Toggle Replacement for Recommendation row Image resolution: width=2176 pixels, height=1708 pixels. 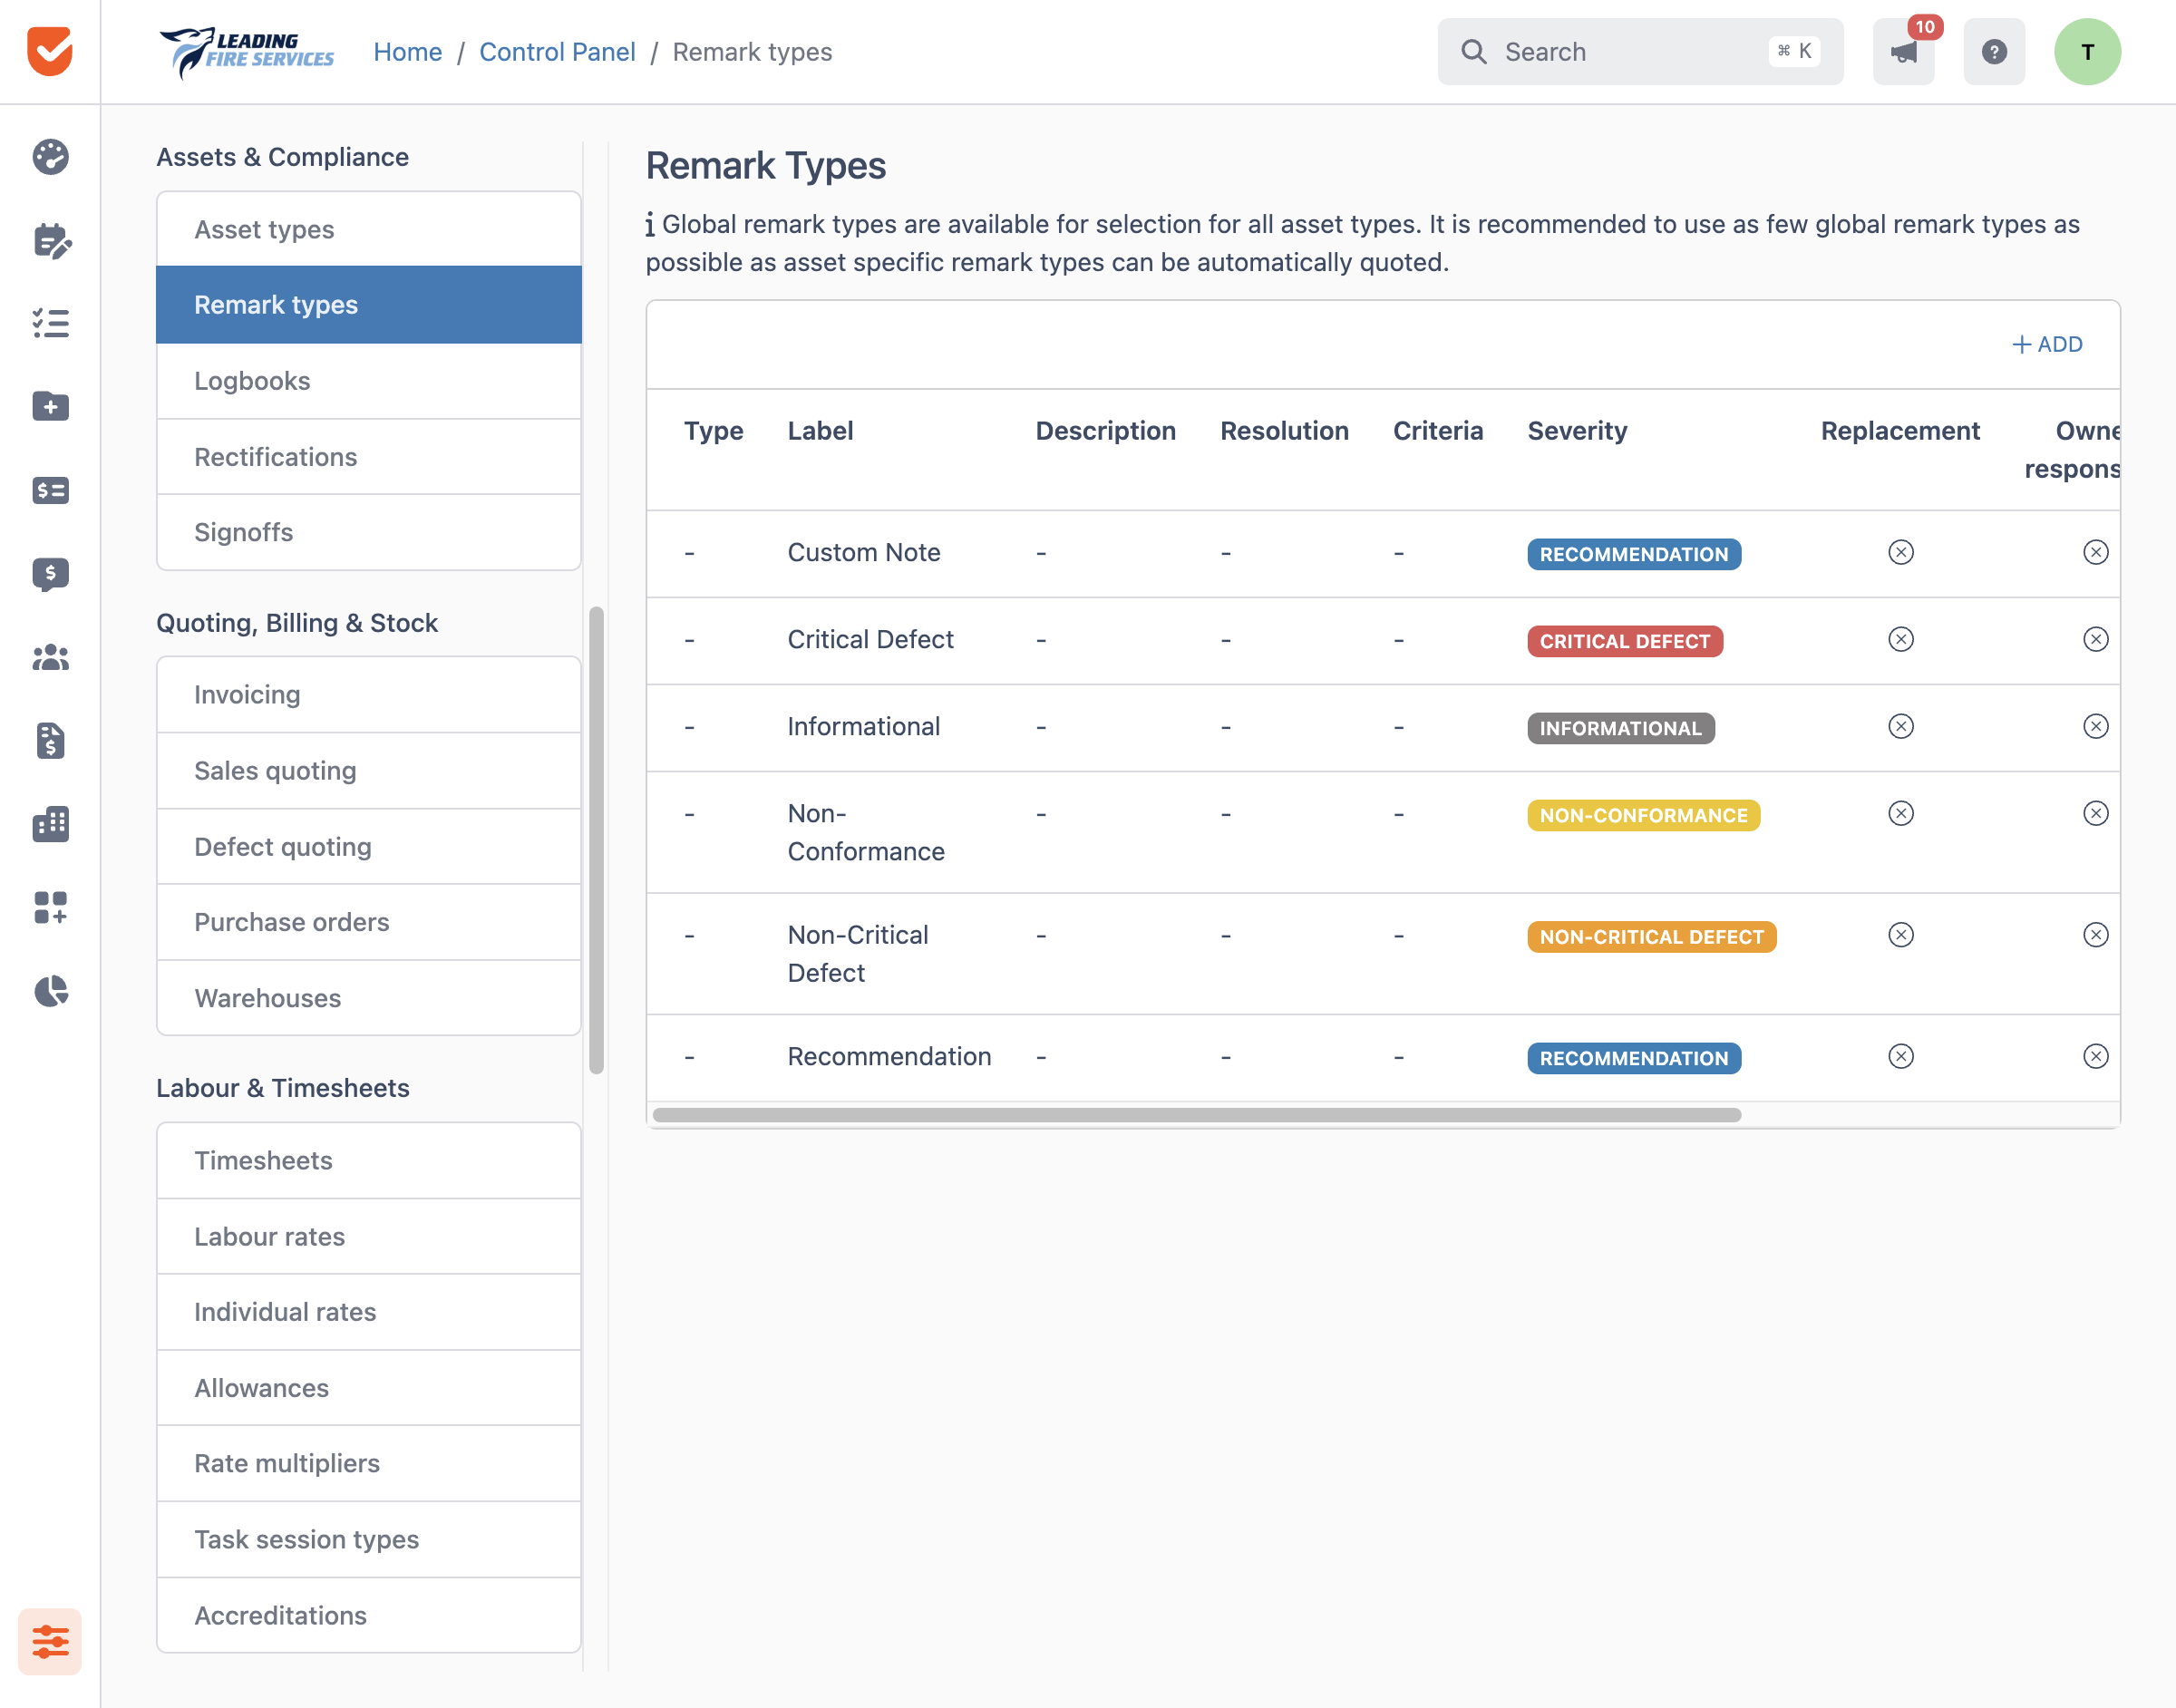click(1900, 1056)
